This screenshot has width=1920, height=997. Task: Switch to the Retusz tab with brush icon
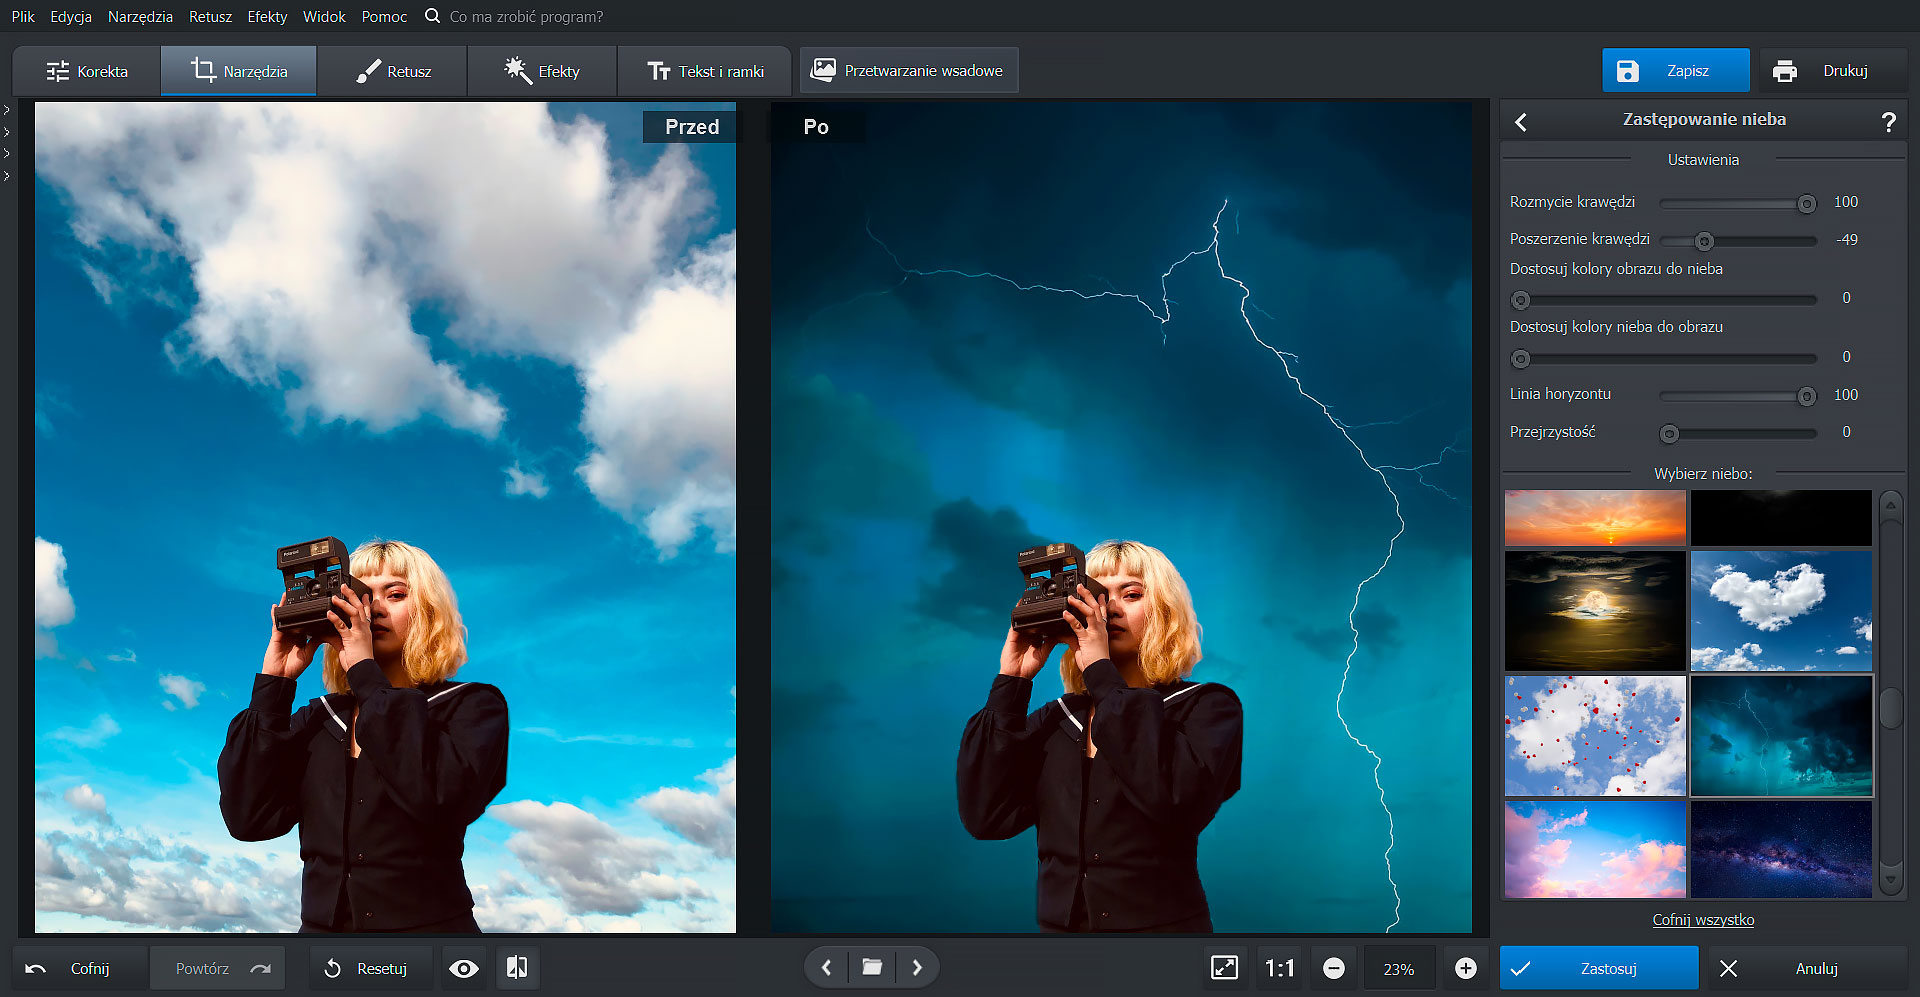pyautogui.click(x=393, y=71)
